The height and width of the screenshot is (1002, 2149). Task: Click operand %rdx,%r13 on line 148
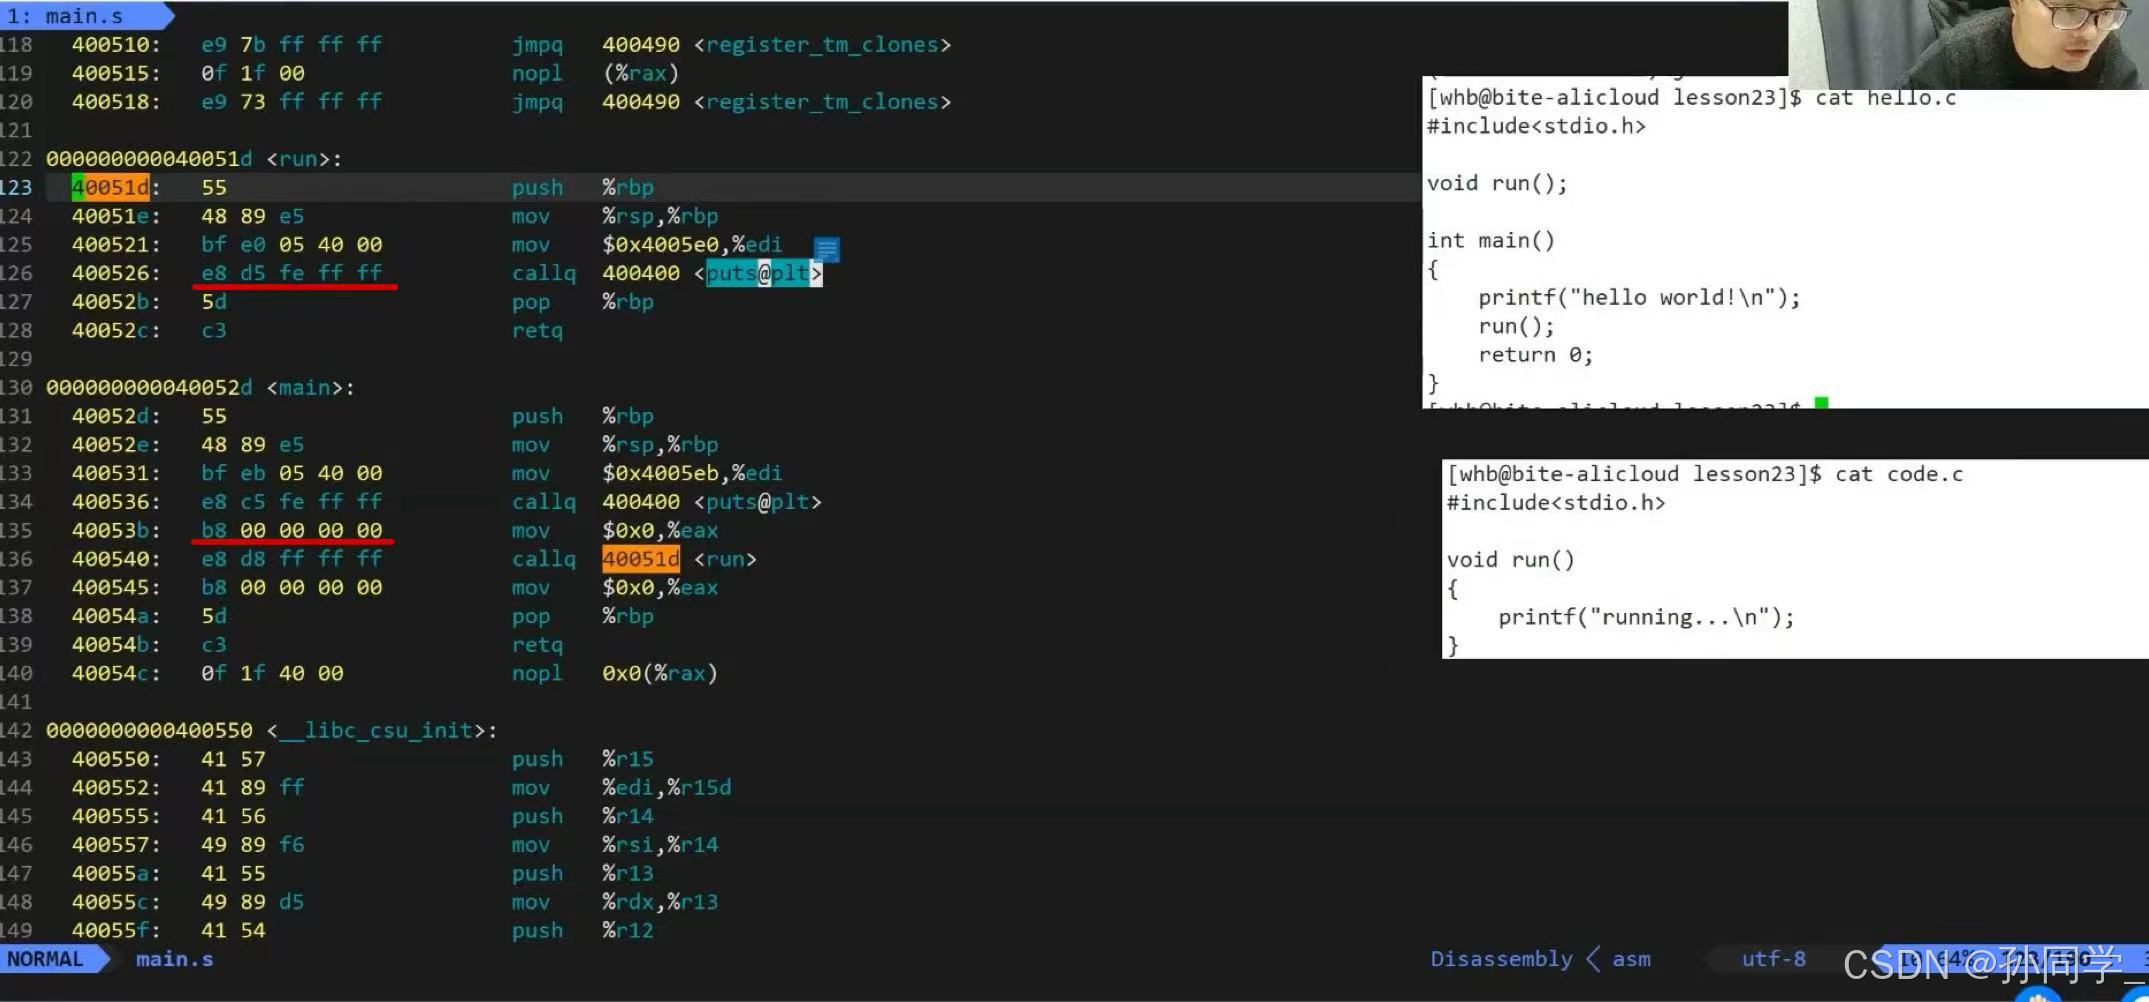click(x=660, y=902)
